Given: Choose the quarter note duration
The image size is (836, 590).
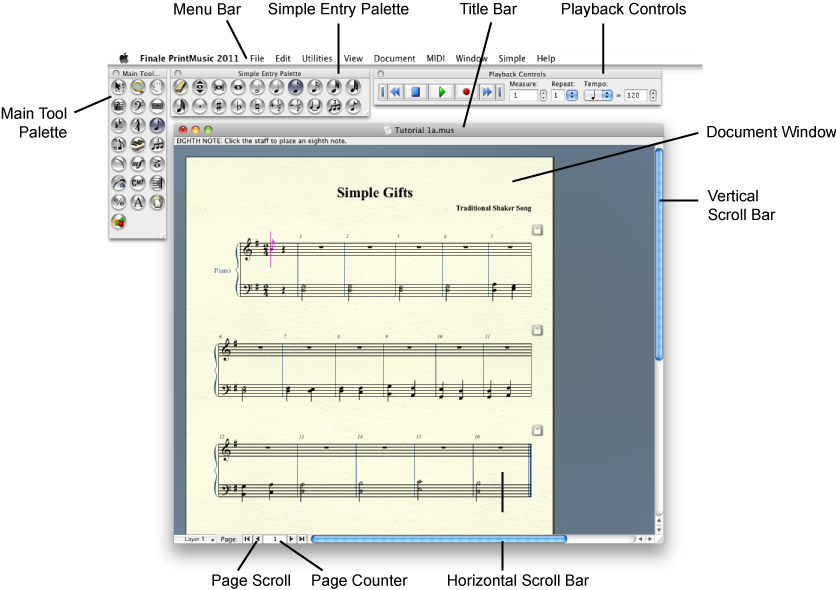Looking at the screenshot, I should [x=276, y=87].
